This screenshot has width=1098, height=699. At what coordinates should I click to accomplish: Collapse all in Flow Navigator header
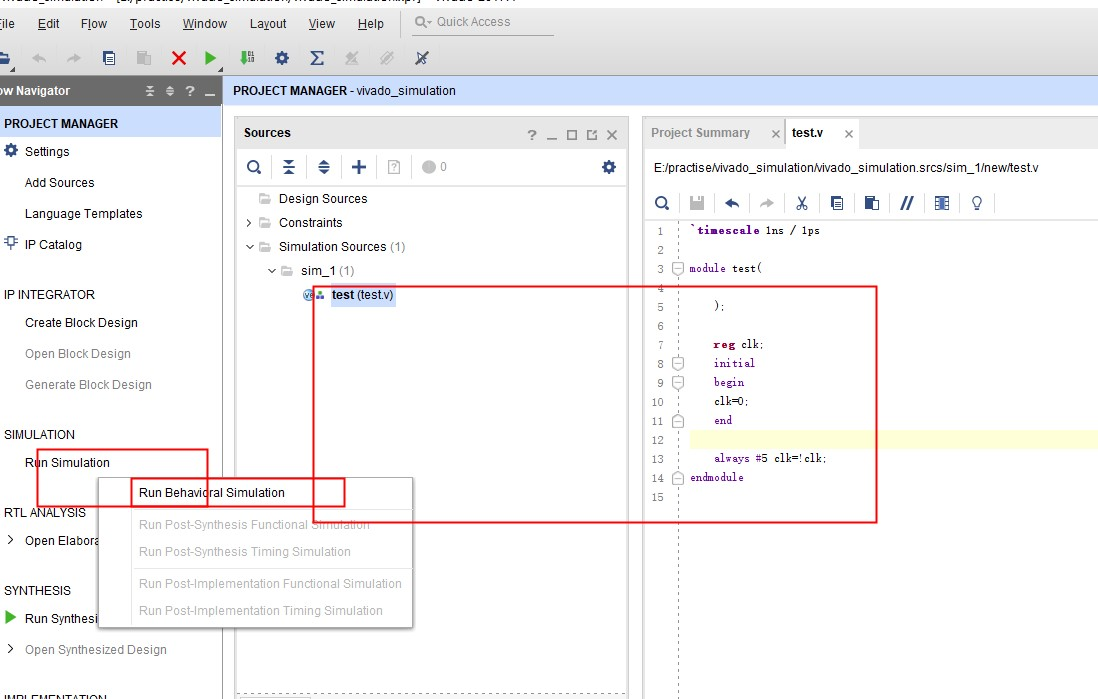click(x=150, y=91)
